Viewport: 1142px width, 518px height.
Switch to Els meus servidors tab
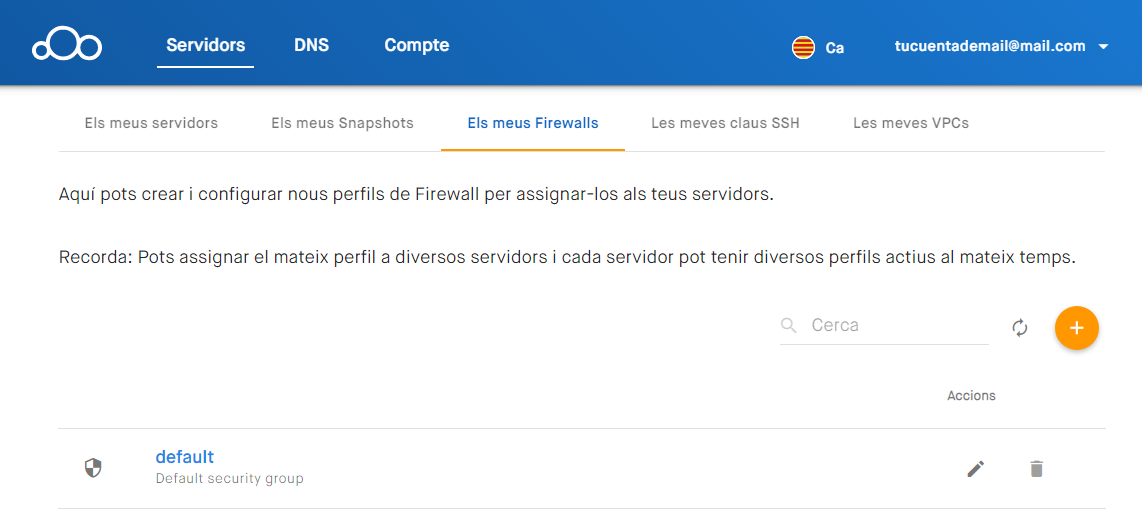tap(151, 123)
